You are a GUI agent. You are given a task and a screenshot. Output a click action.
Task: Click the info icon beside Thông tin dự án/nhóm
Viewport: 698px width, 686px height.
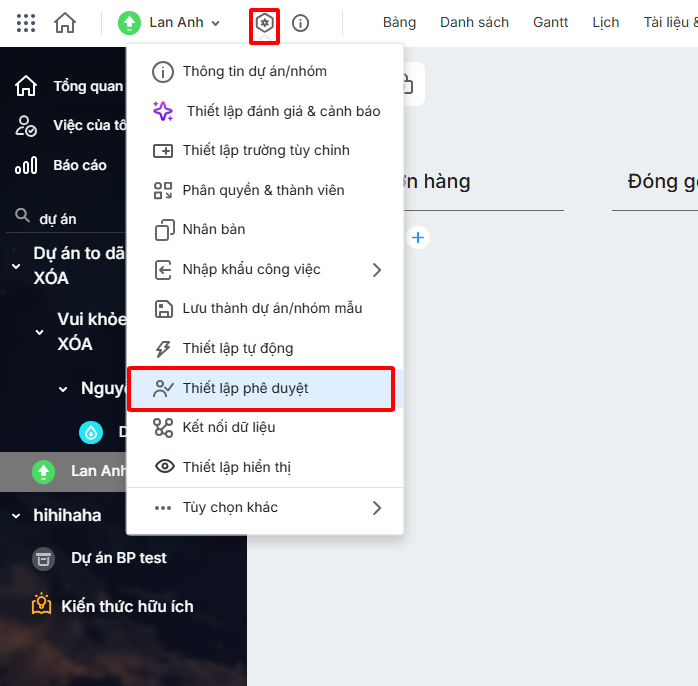(x=163, y=72)
